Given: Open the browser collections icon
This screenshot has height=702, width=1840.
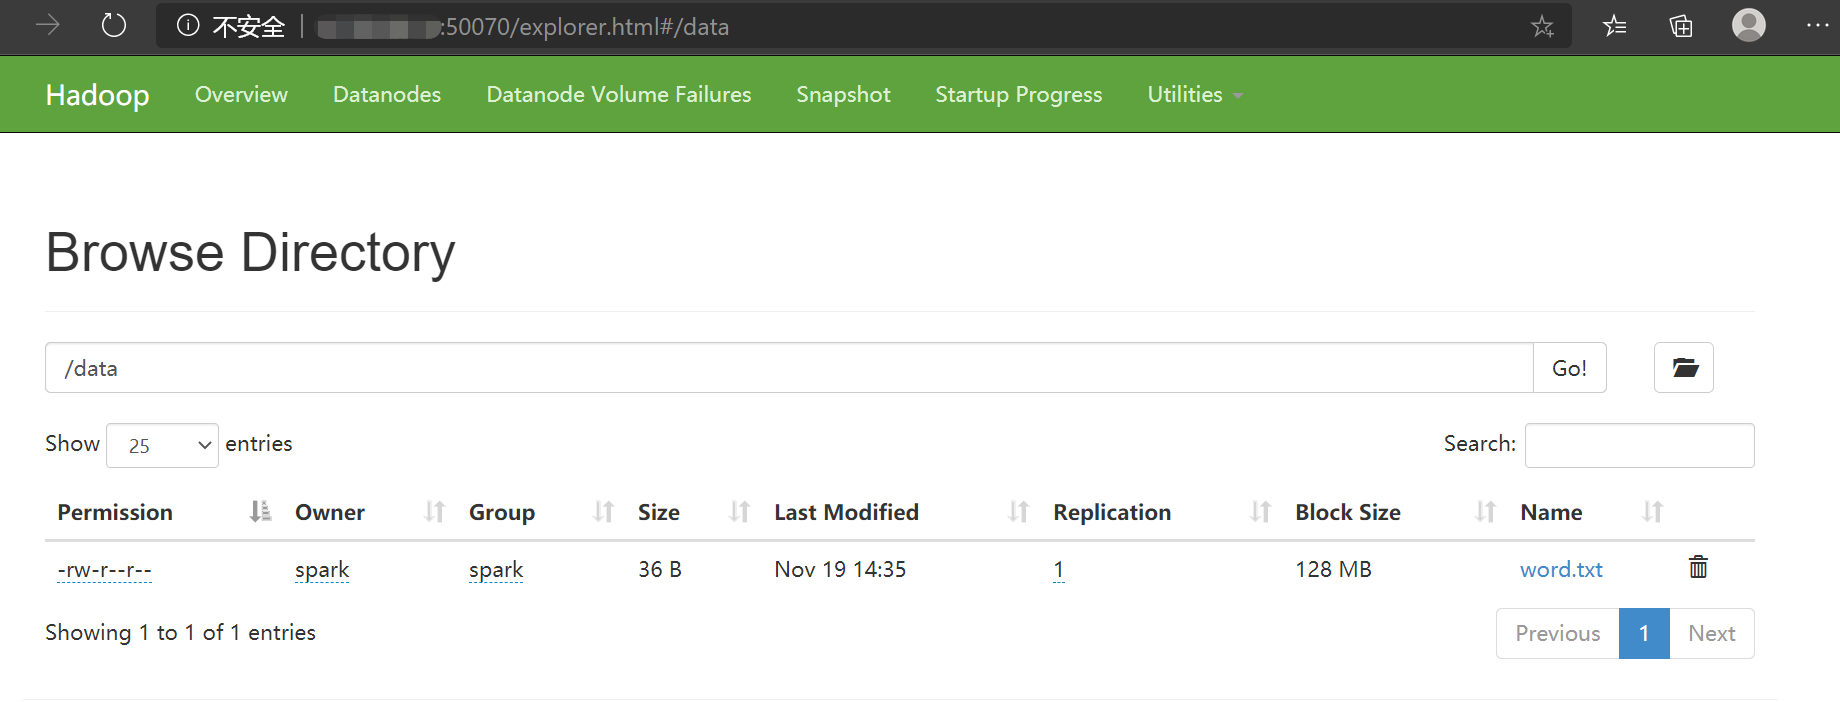Looking at the screenshot, I should 1681,26.
